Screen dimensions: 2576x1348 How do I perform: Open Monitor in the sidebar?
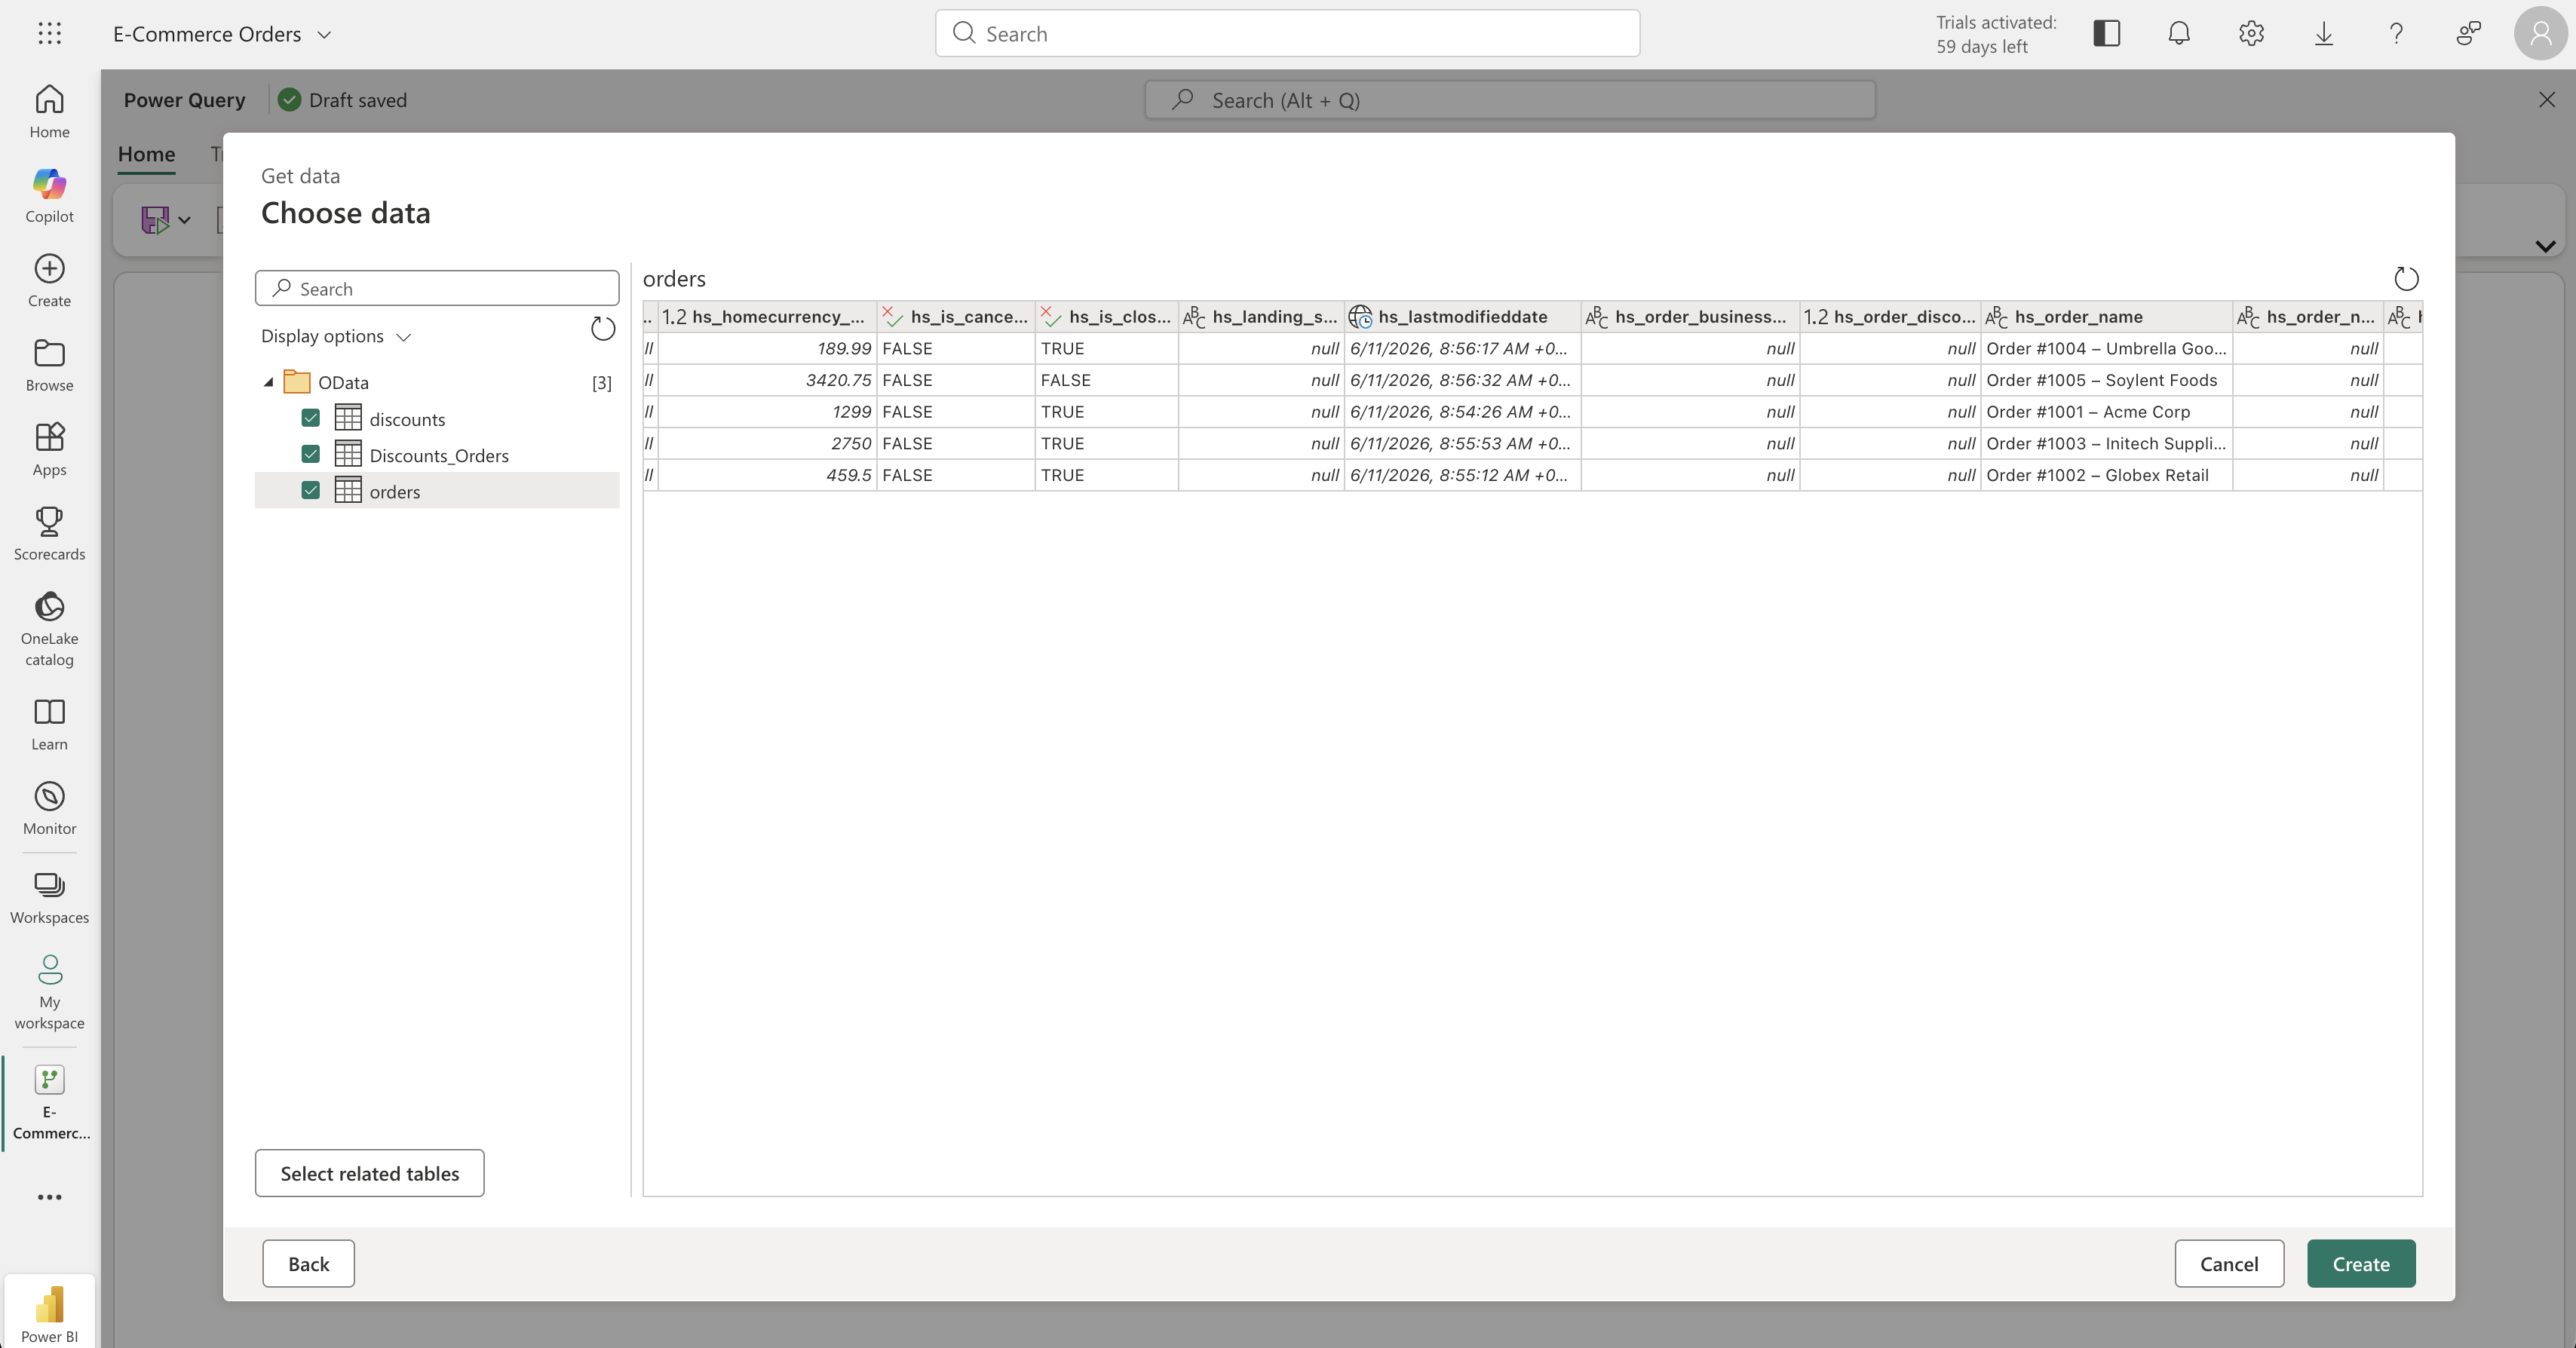pyautogui.click(x=49, y=808)
